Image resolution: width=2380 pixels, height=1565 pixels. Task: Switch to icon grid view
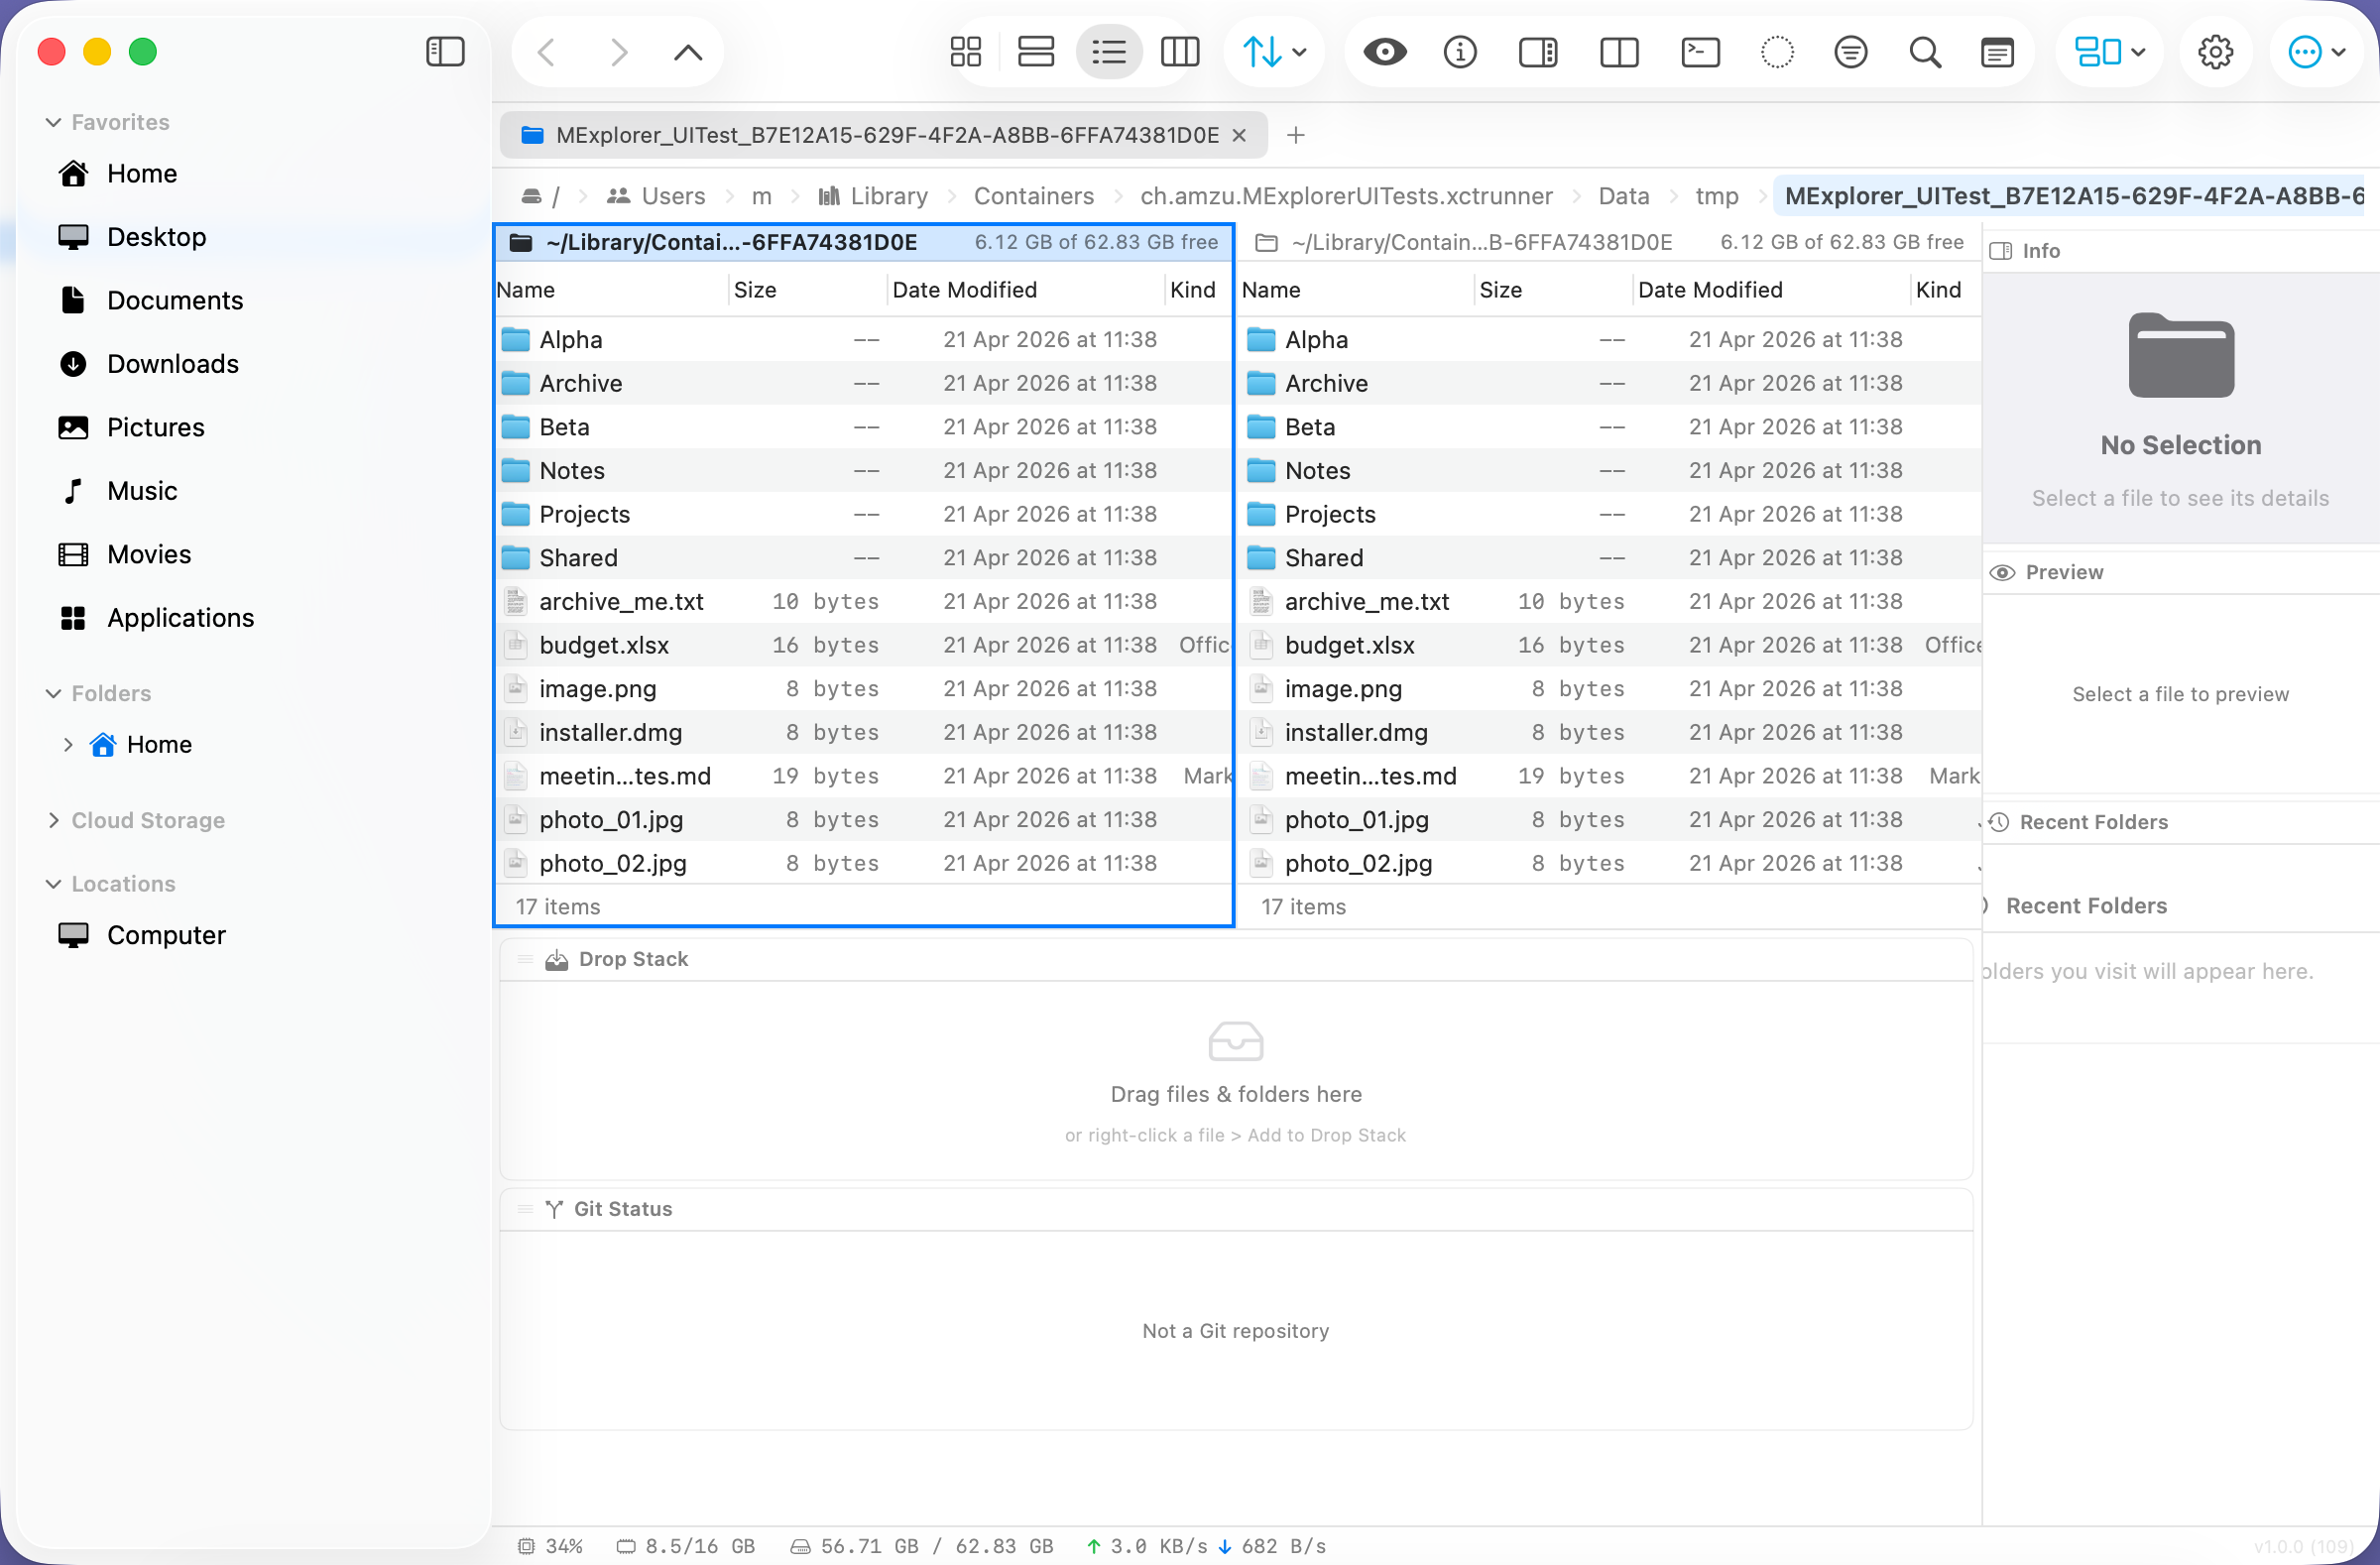pos(966,51)
